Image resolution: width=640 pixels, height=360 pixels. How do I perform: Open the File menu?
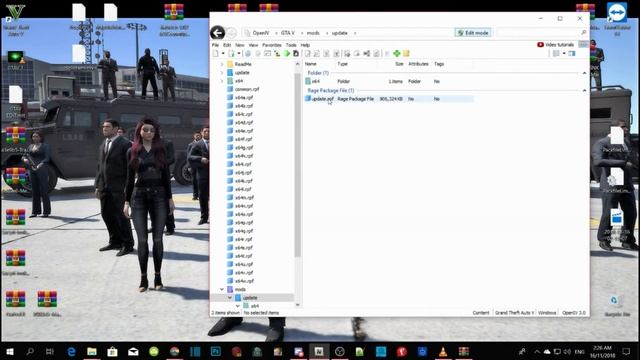tap(215, 45)
